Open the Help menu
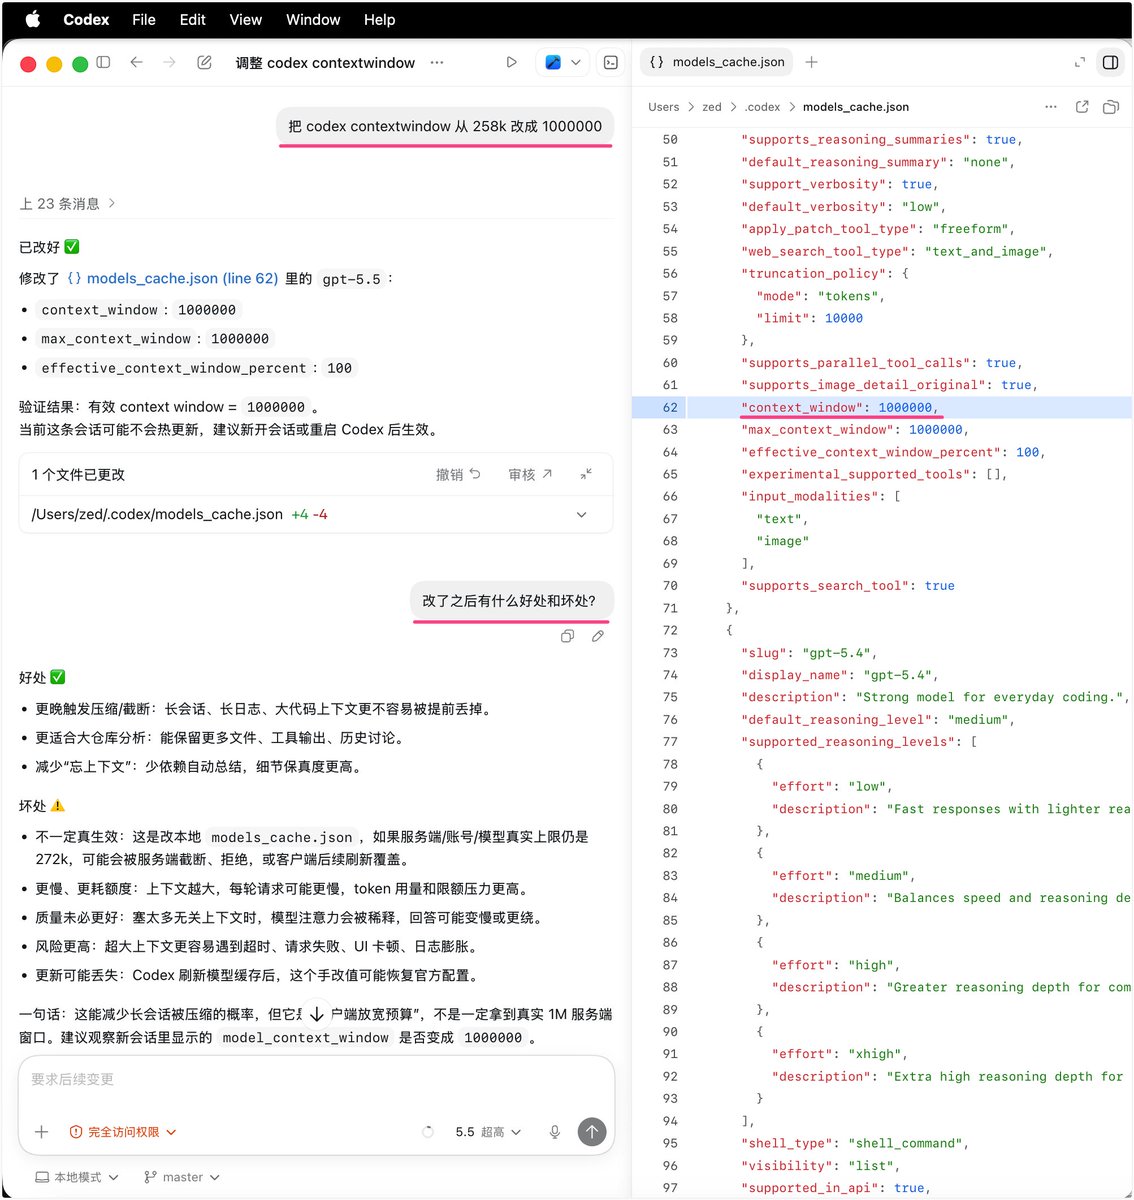The image size is (1134, 1200). (x=379, y=19)
